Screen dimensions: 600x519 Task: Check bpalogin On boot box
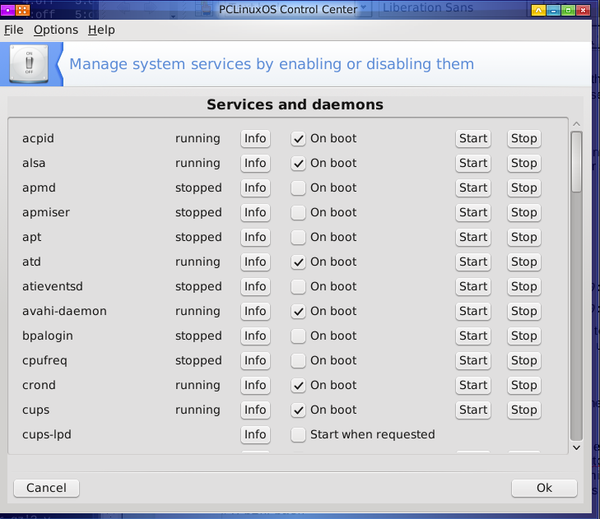(298, 336)
